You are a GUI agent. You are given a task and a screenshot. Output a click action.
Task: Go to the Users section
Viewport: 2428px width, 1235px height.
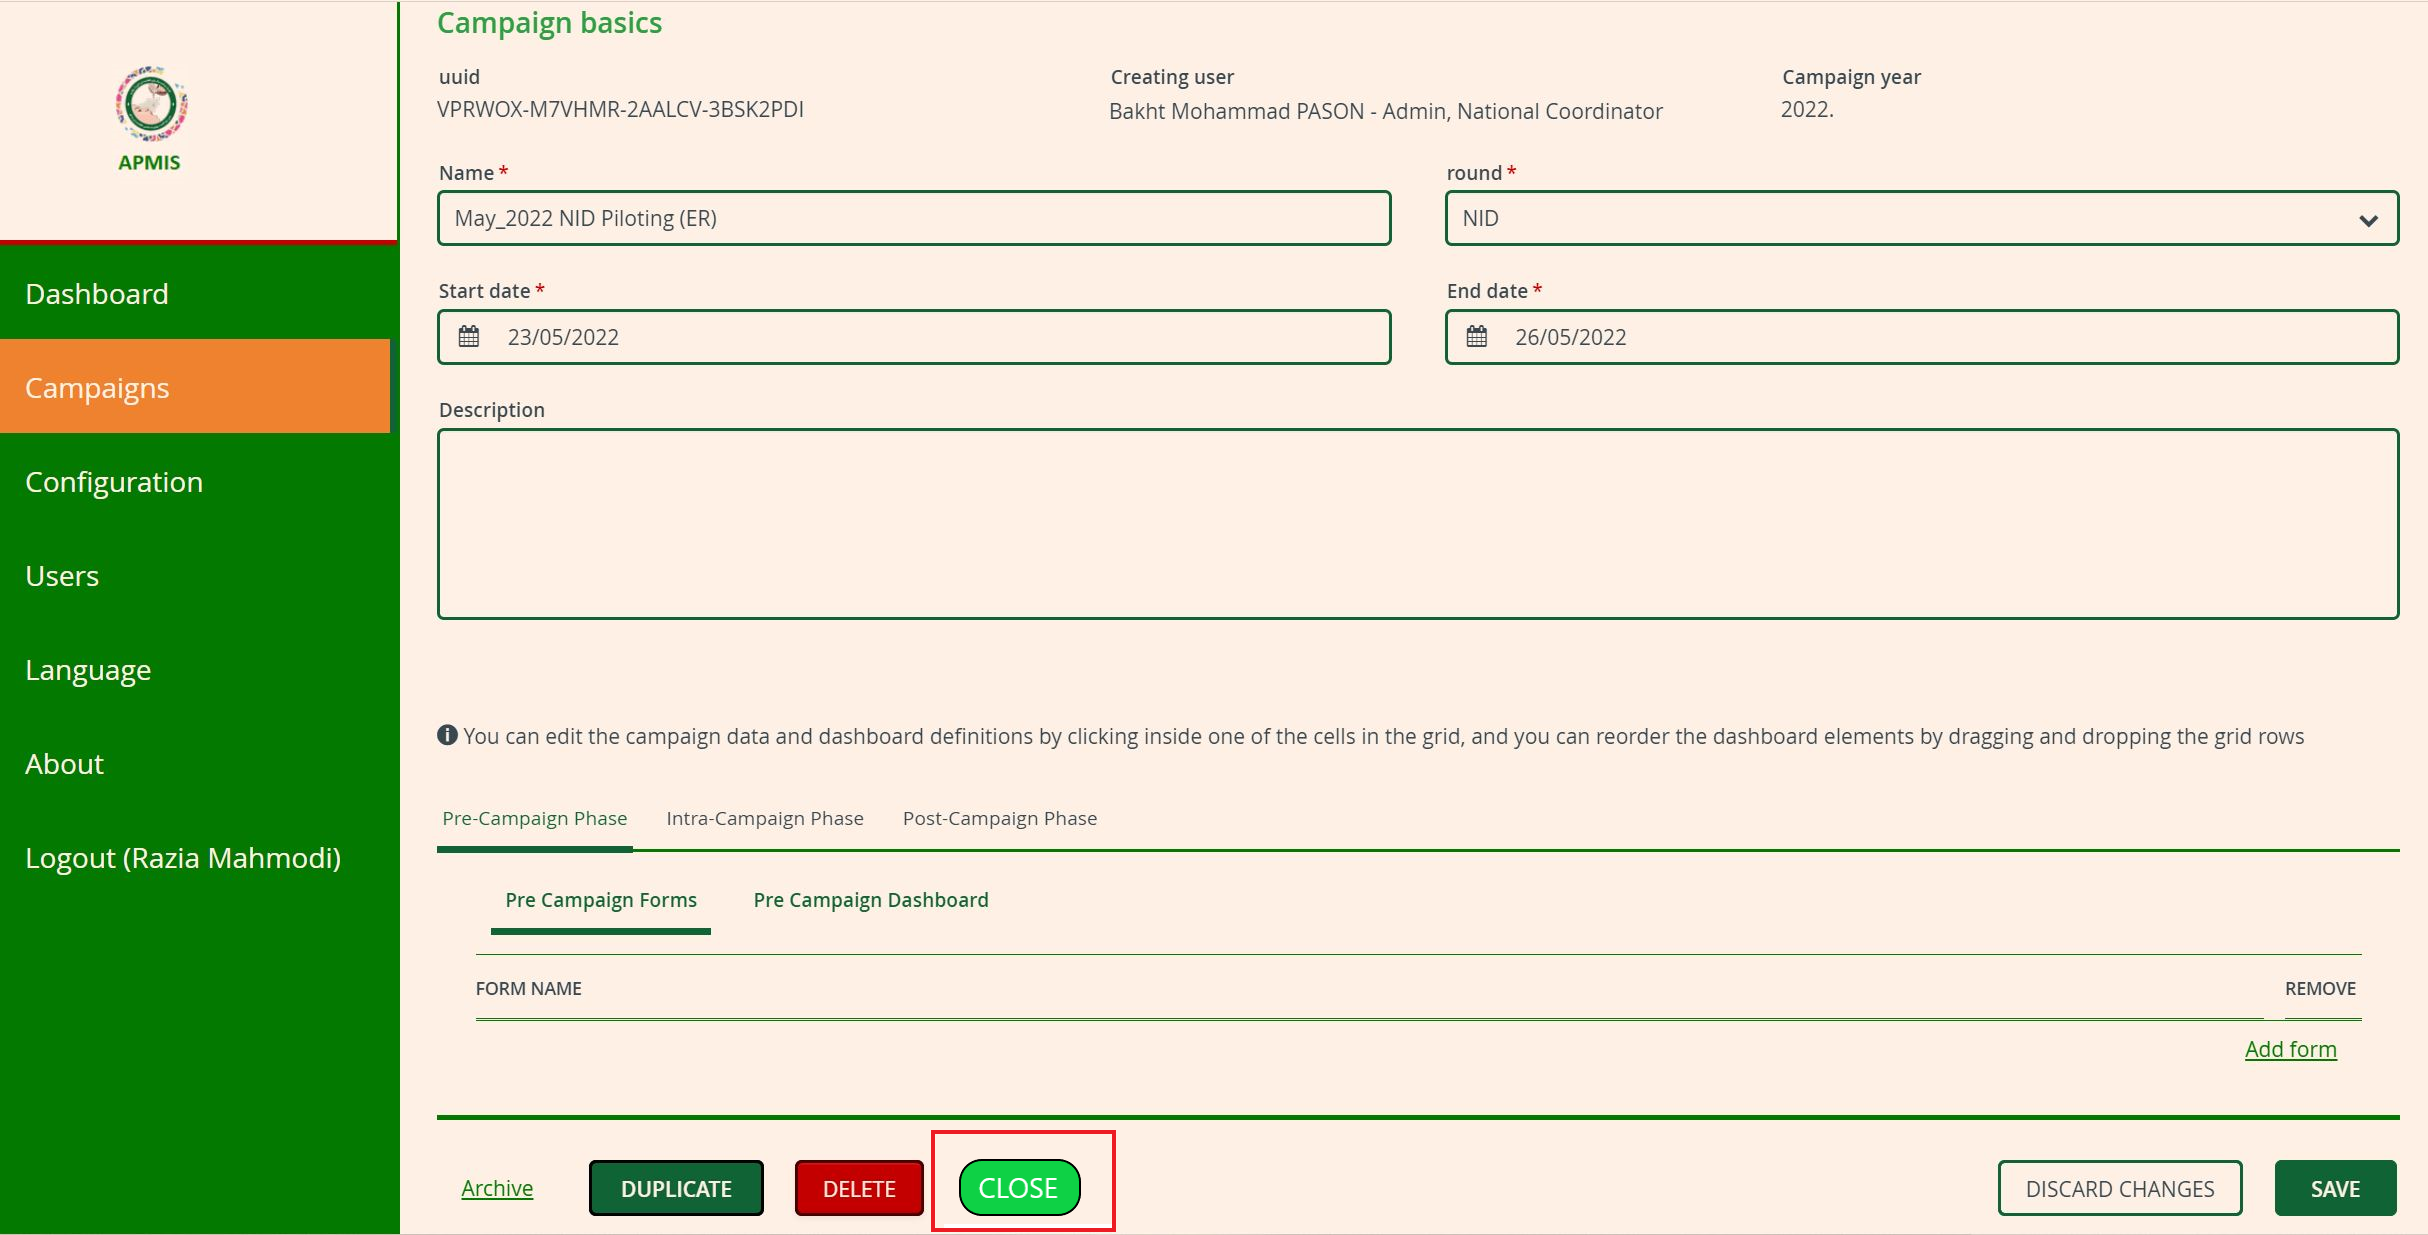click(62, 575)
